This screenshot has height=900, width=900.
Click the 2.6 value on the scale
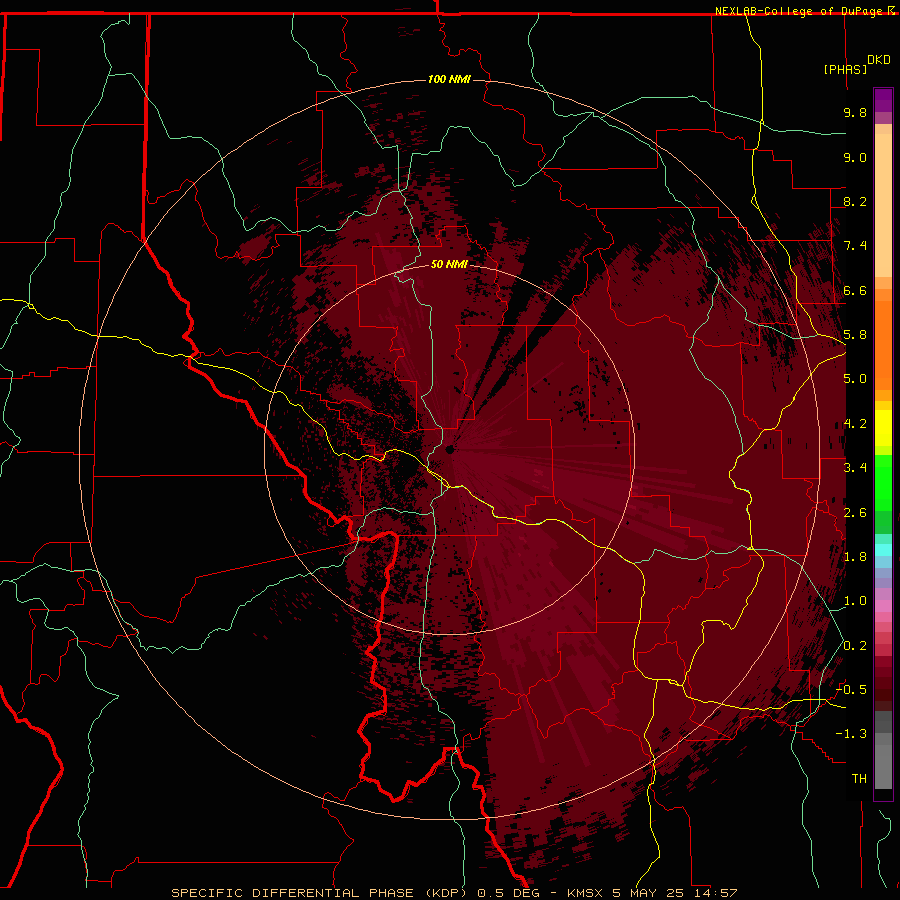pos(855,513)
